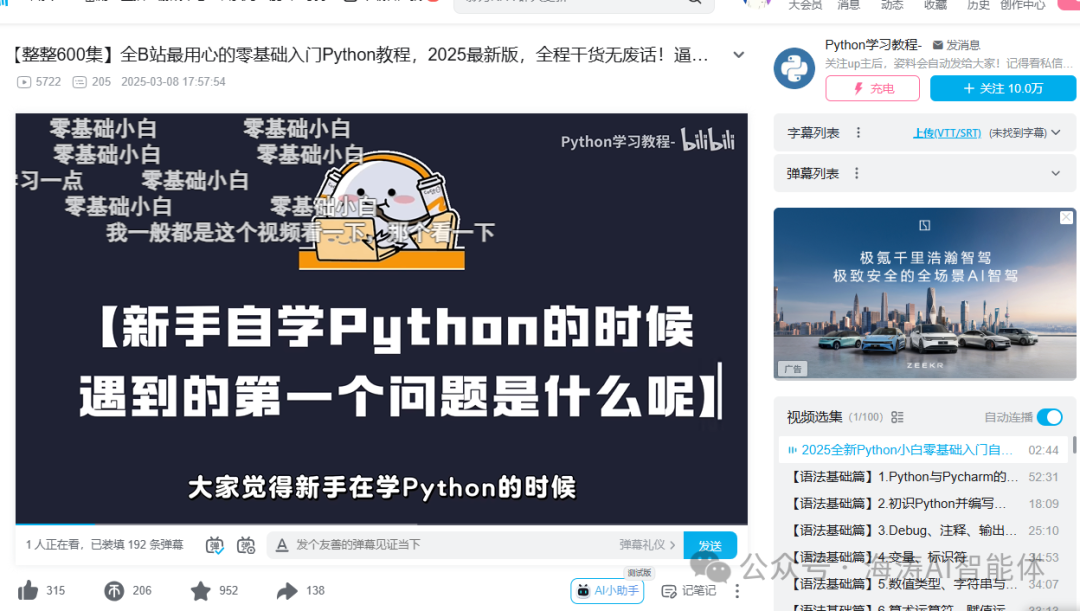Click 发送 to send danmaku

coord(710,545)
